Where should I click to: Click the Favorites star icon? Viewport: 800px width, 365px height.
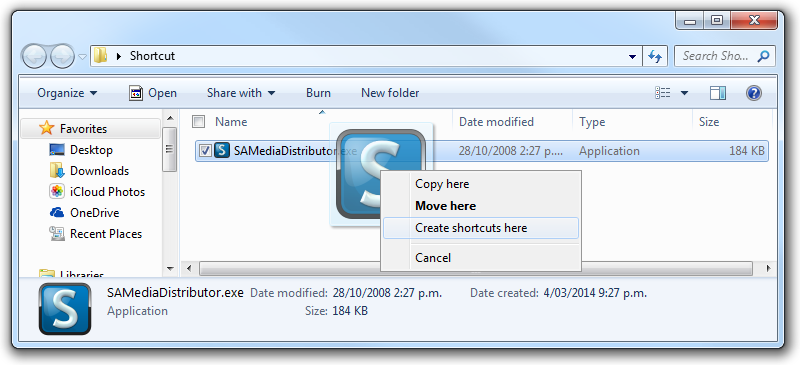tap(46, 128)
